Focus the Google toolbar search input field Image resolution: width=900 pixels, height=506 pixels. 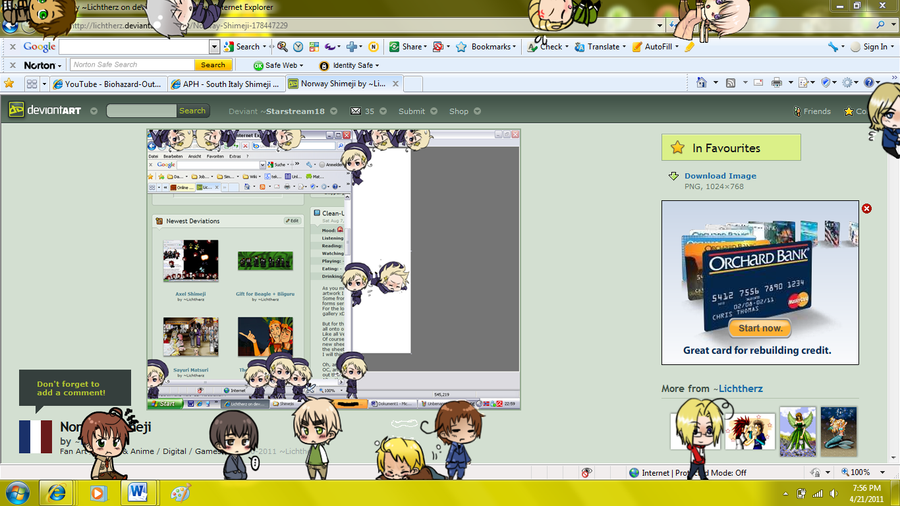pyautogui.click(x=134, y=46)
